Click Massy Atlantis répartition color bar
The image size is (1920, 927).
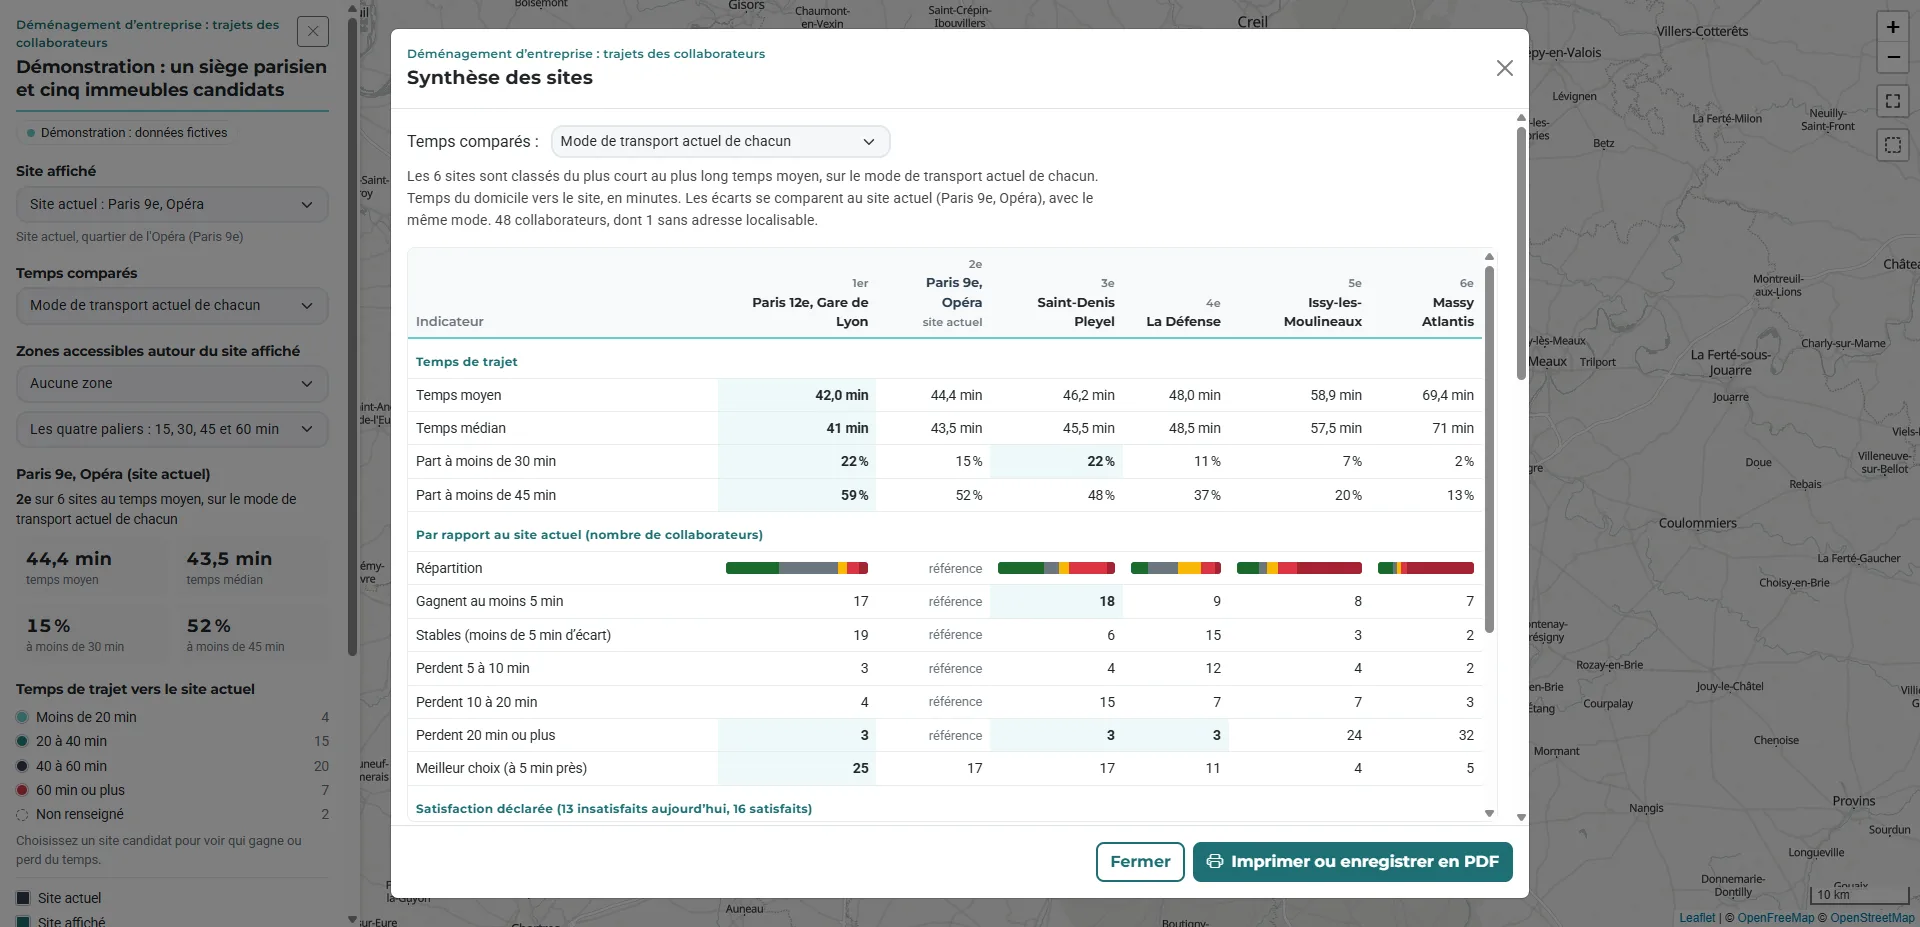coord(1426,568)
